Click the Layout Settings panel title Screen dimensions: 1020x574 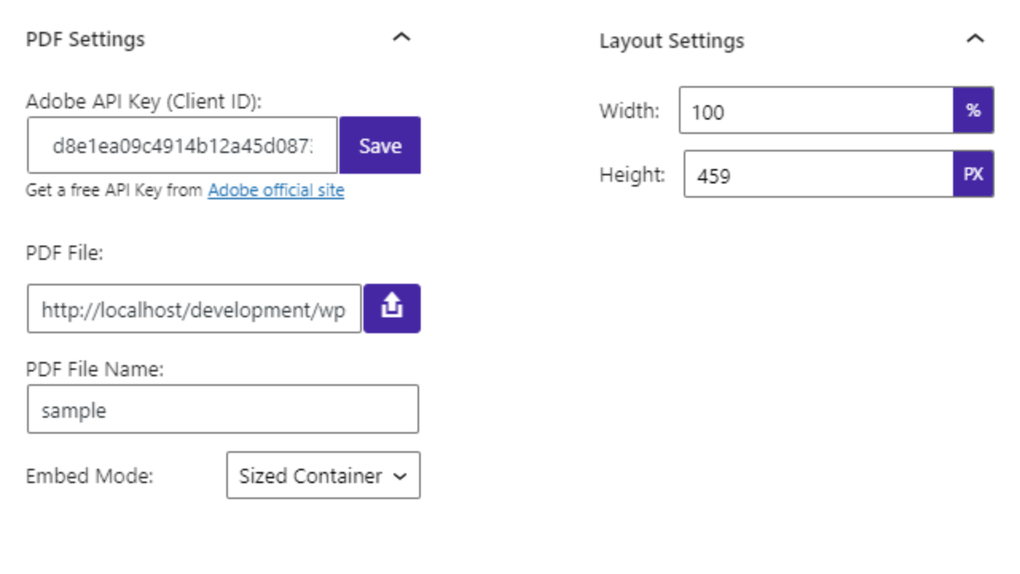[671, 41]
